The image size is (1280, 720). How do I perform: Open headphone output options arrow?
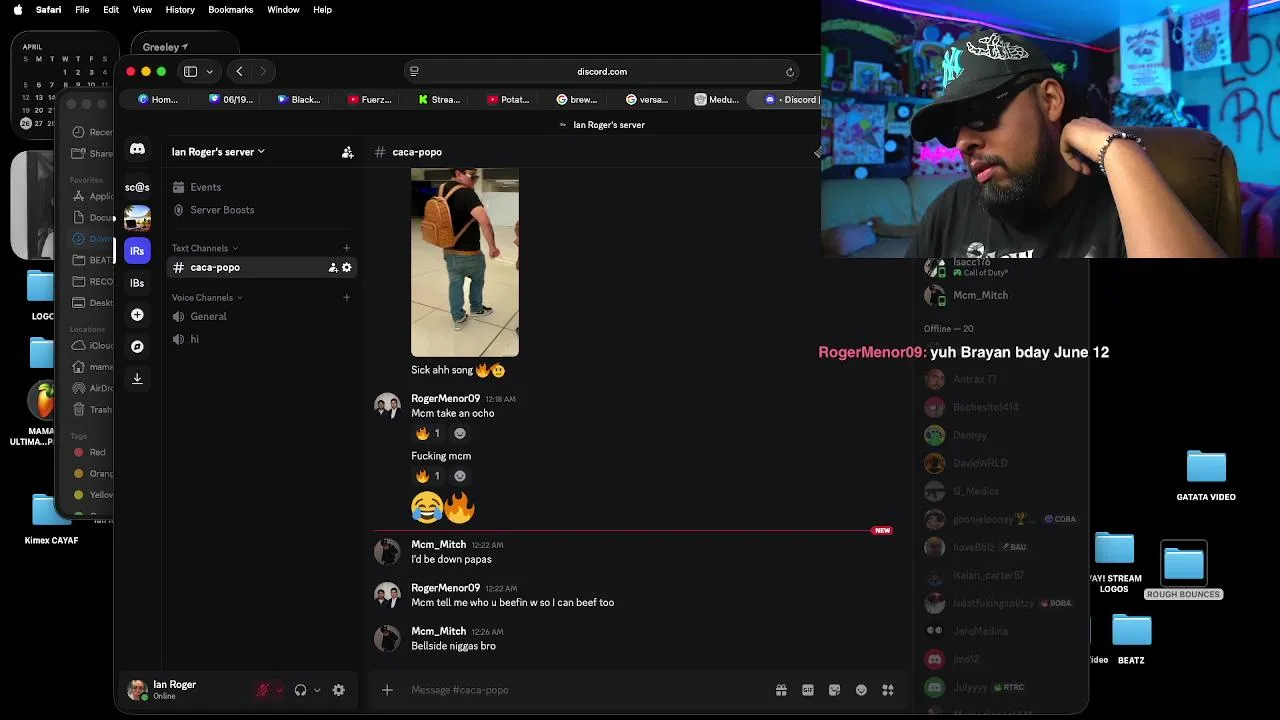point(317,690)
